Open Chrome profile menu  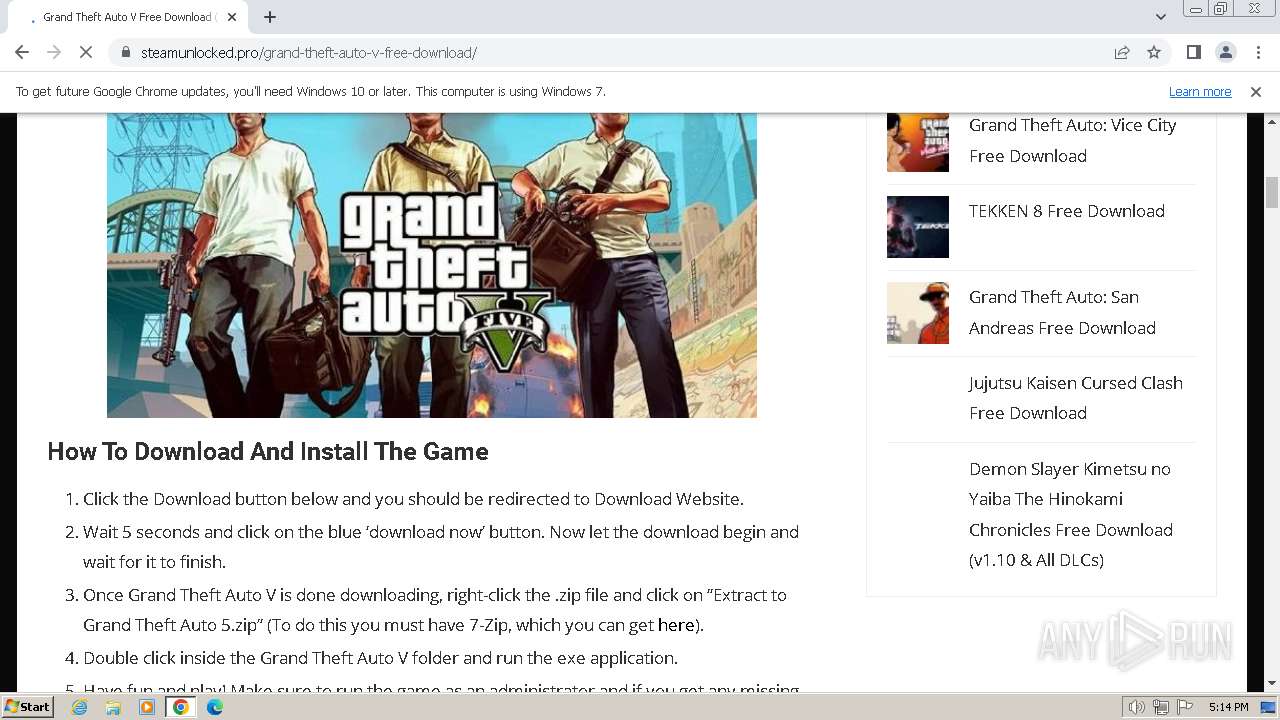pos(1225,52)
